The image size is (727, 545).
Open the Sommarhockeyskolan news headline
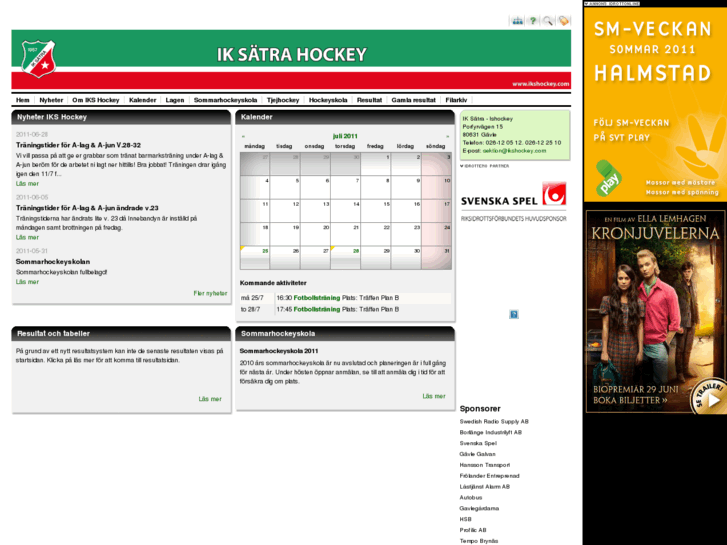tap(53, 262)
